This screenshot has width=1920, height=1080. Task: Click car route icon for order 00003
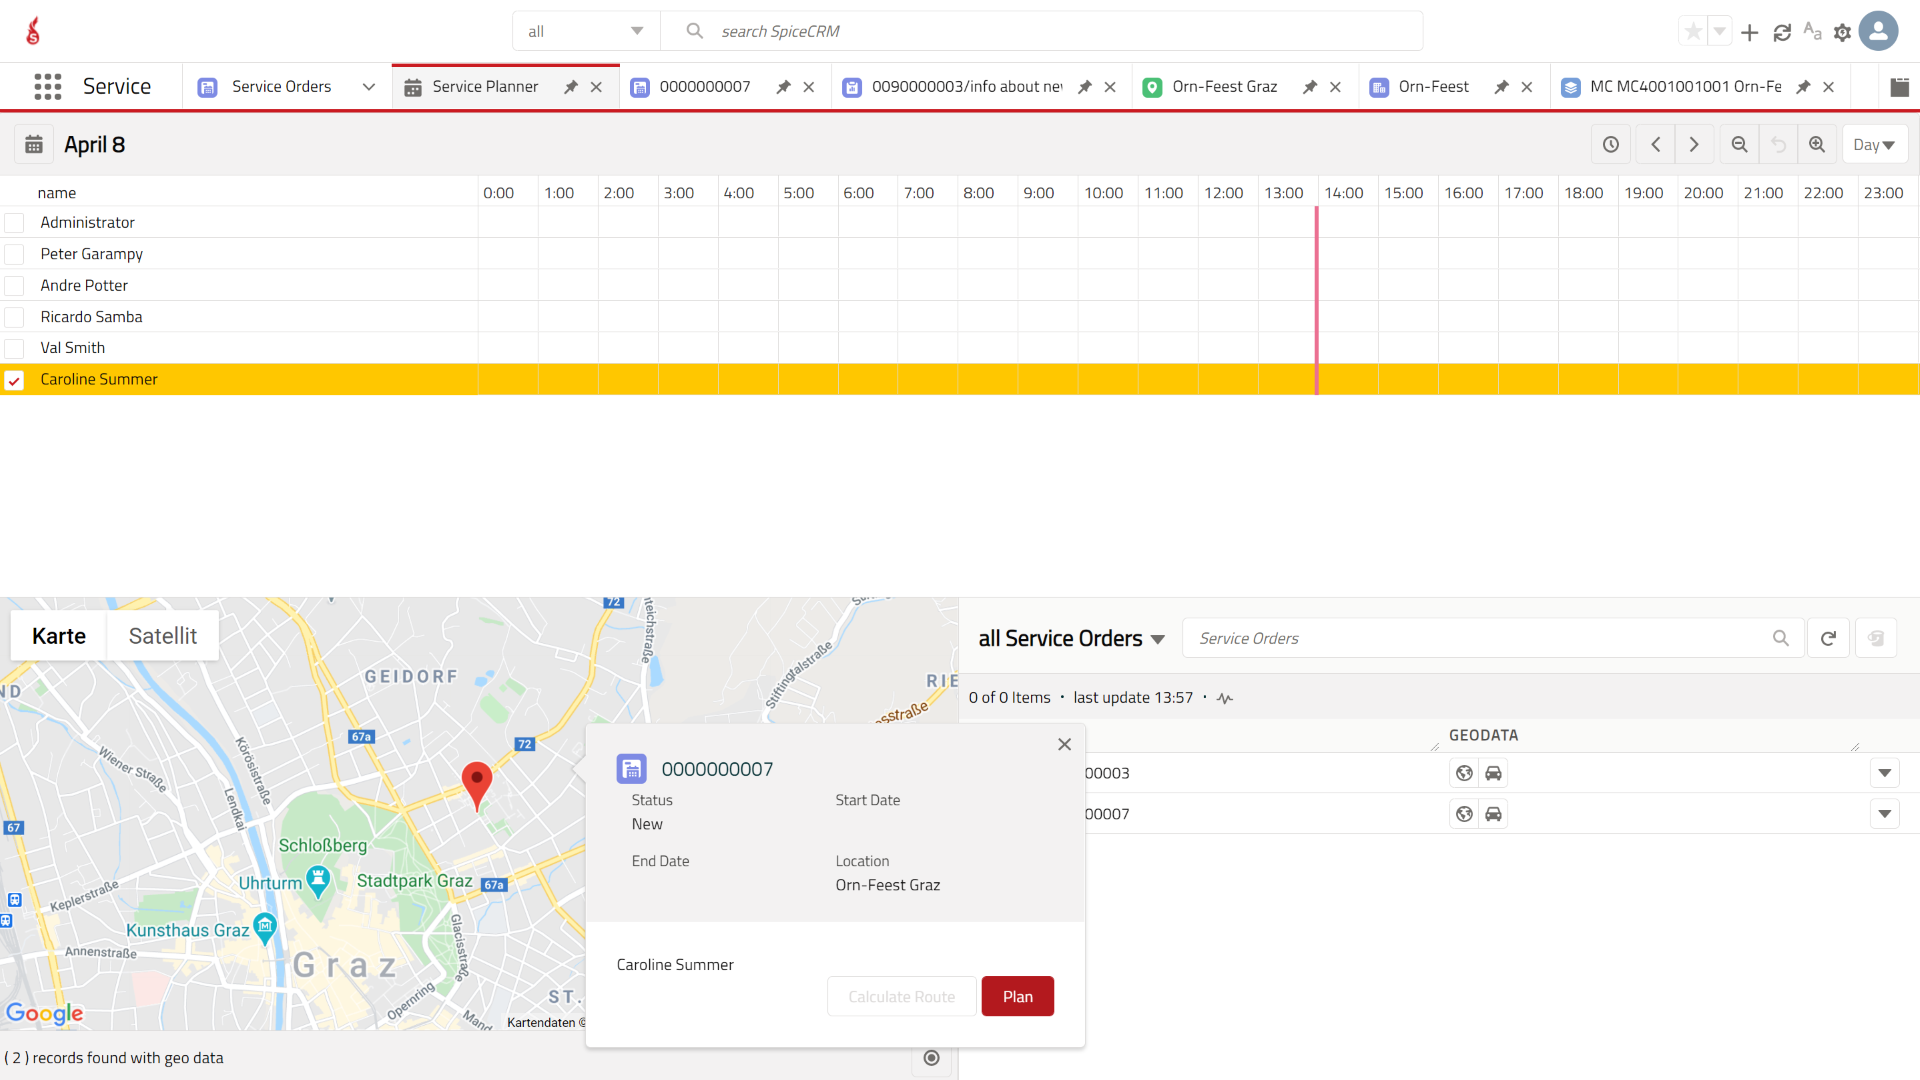pyautogui.click(x=1493, y=773)
